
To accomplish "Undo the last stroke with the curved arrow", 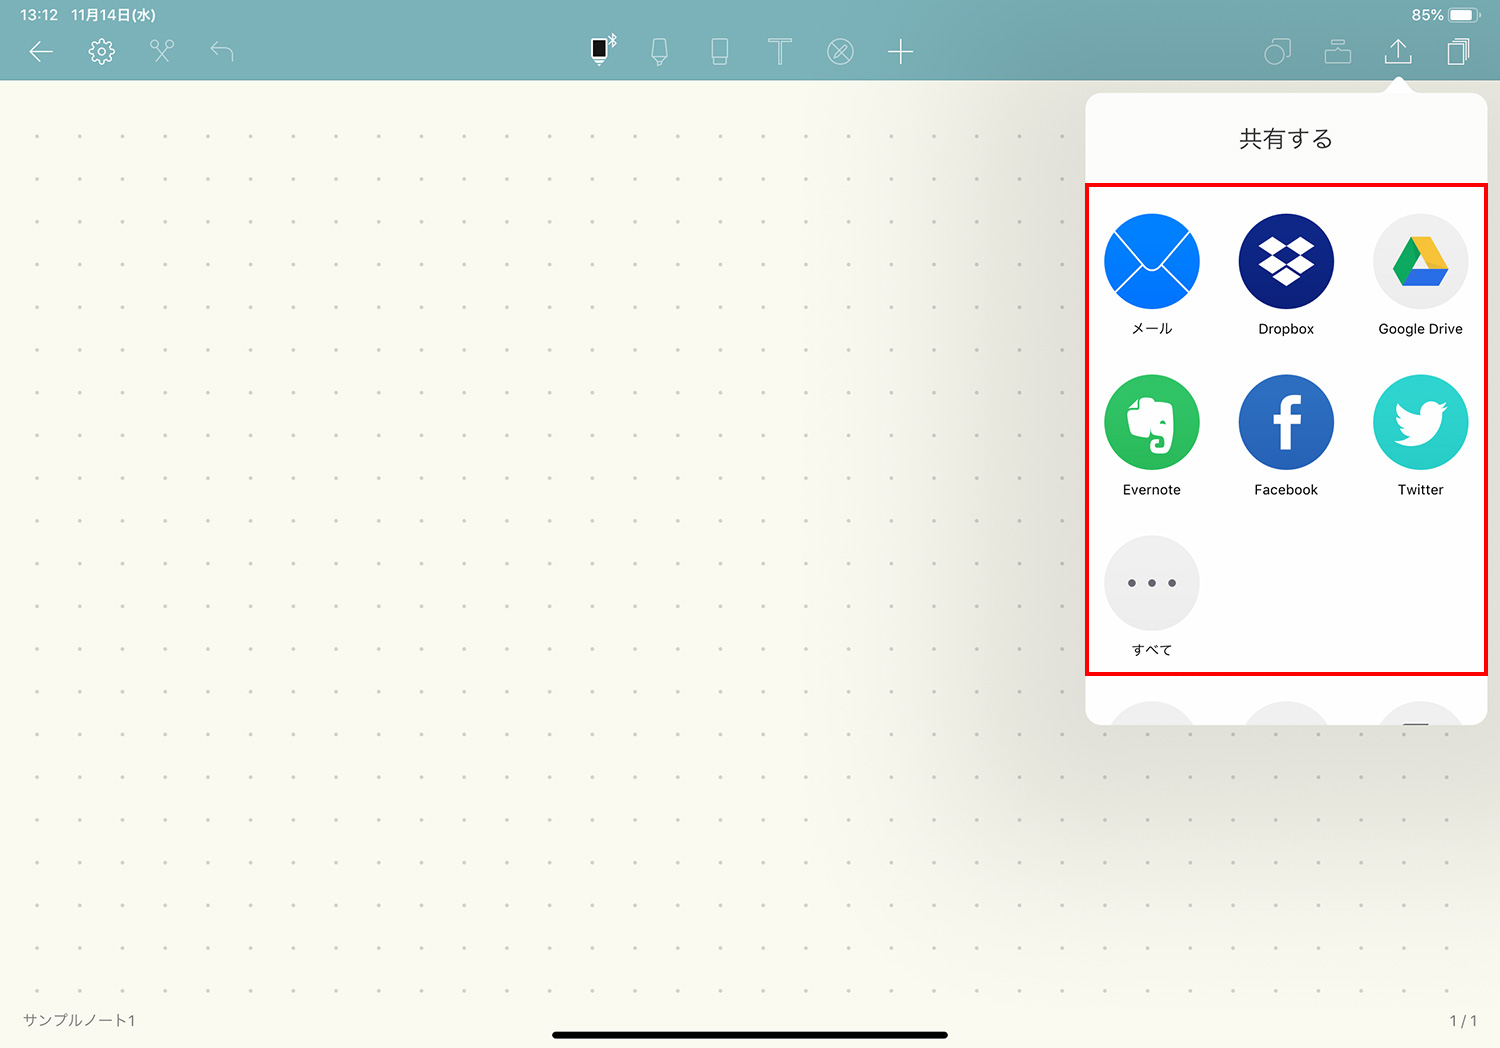I will pyautogui.click(x=222, y=52).
